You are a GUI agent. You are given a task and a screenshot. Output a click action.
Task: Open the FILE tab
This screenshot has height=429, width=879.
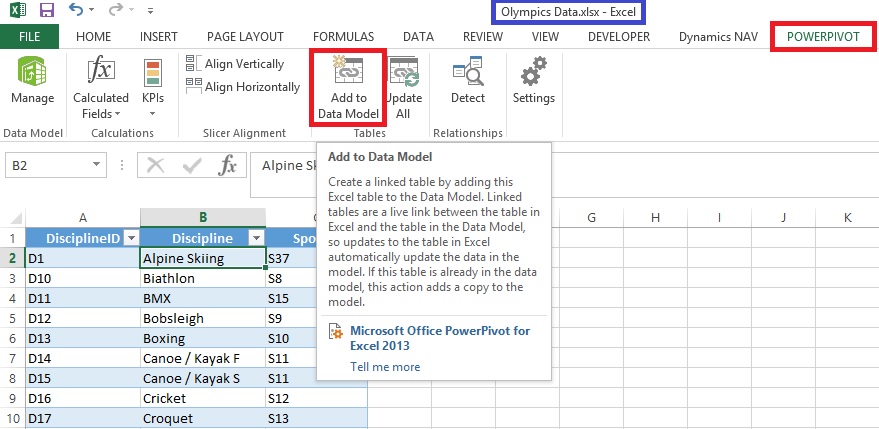click(x=29, y=37)
